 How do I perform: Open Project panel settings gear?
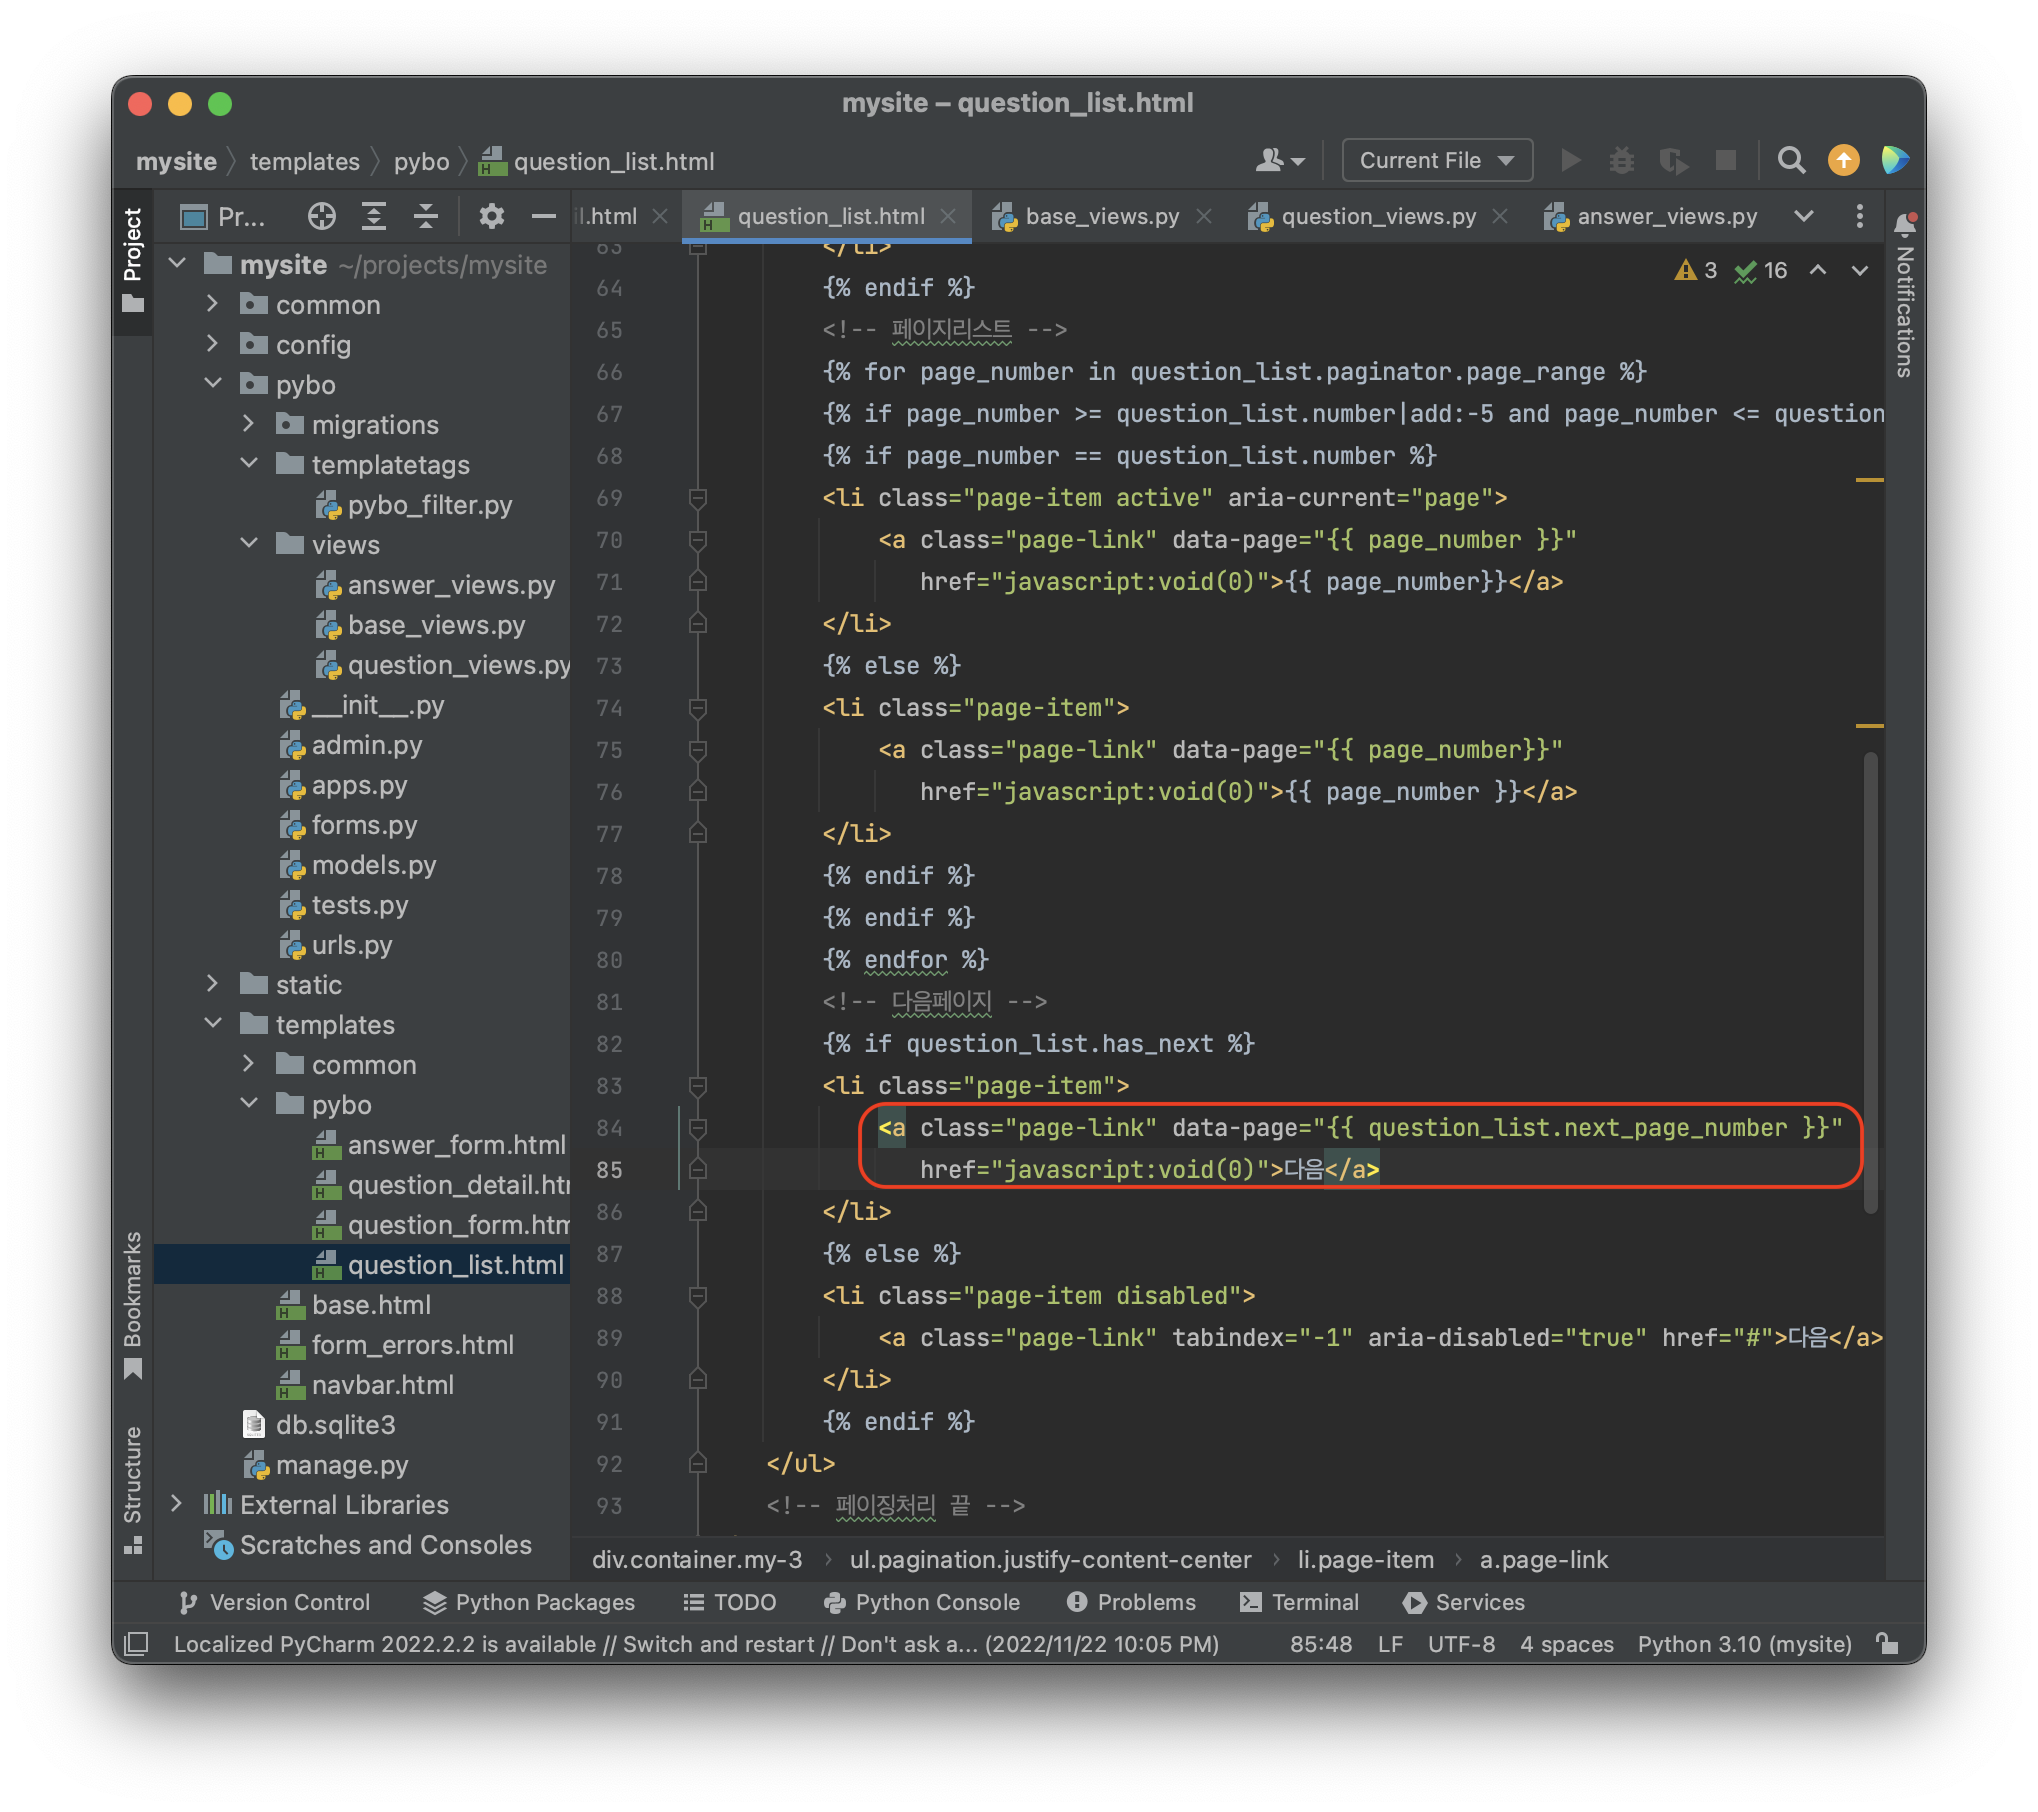[491, 216]
